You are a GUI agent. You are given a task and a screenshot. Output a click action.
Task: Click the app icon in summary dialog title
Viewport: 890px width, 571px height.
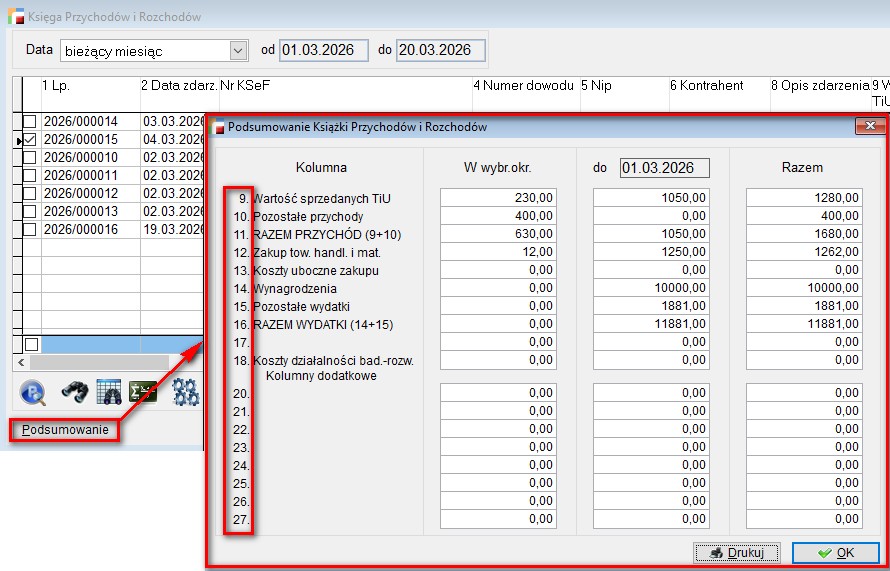click(x=218, y=127)
